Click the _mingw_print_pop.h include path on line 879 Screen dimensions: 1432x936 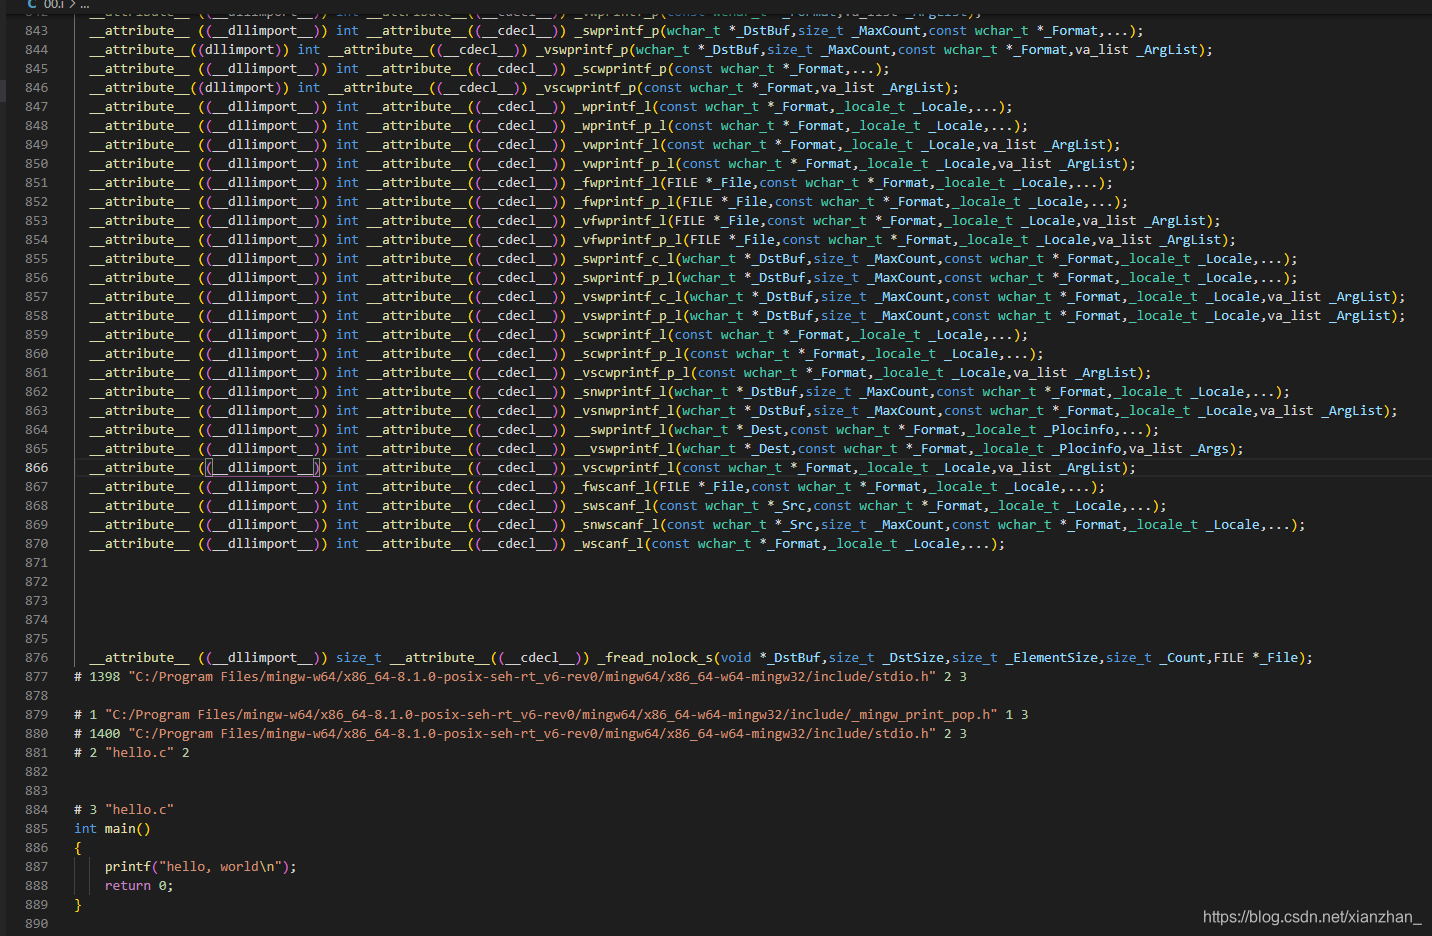[x=553, y=715]
